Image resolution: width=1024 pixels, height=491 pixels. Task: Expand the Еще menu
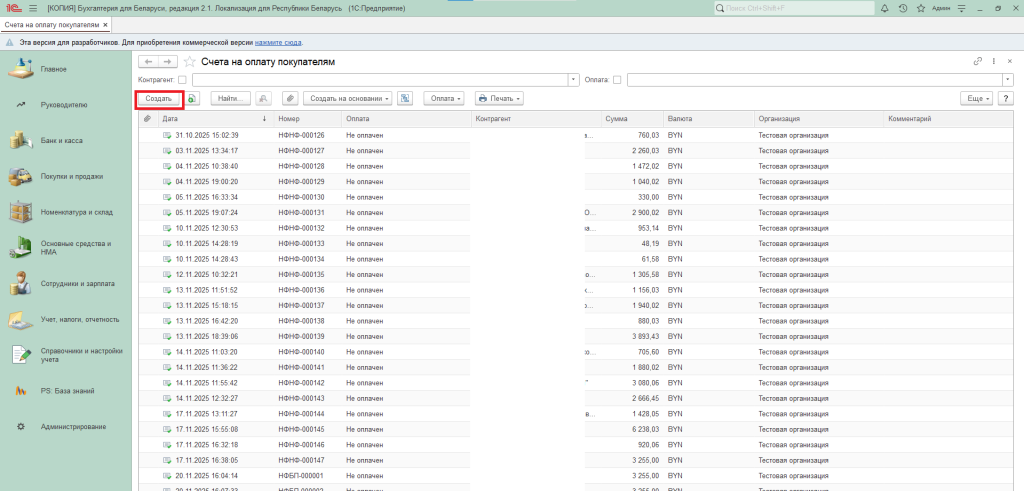[975, 99]
